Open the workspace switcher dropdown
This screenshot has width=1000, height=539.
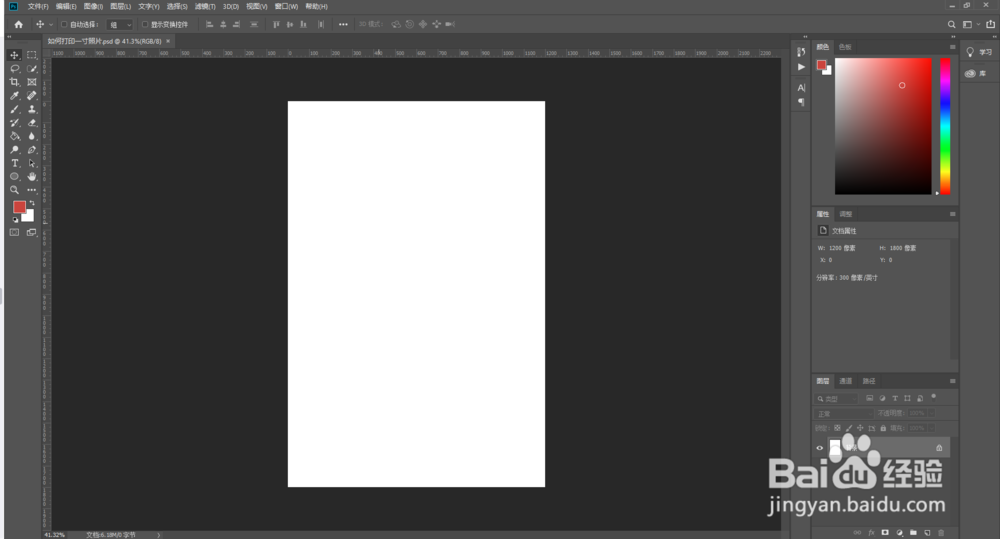[971, 24]
